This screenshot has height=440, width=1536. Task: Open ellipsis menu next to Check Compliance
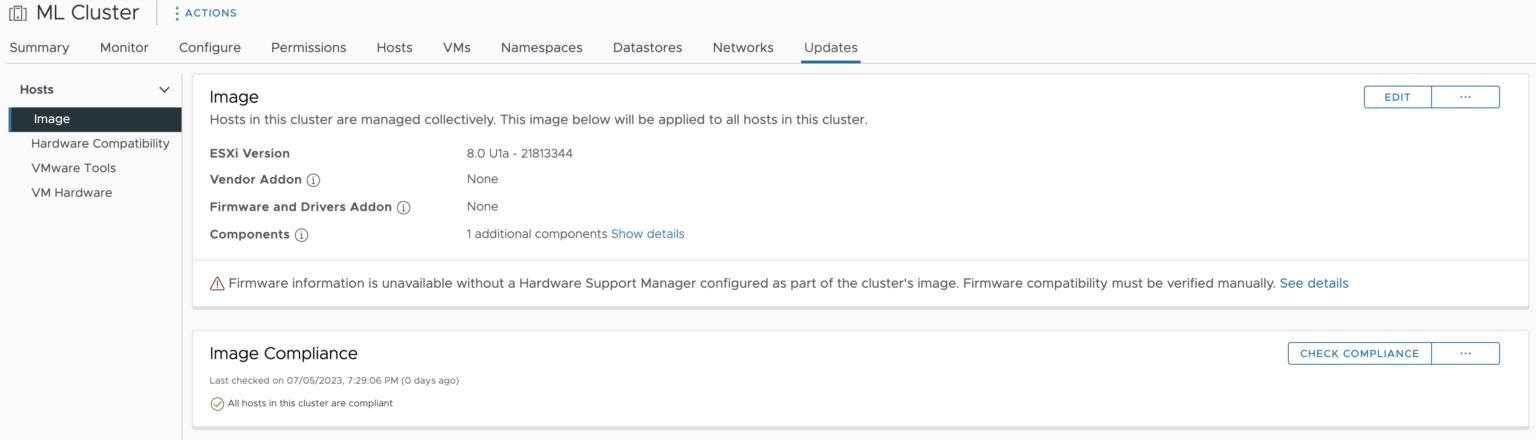1465,353
